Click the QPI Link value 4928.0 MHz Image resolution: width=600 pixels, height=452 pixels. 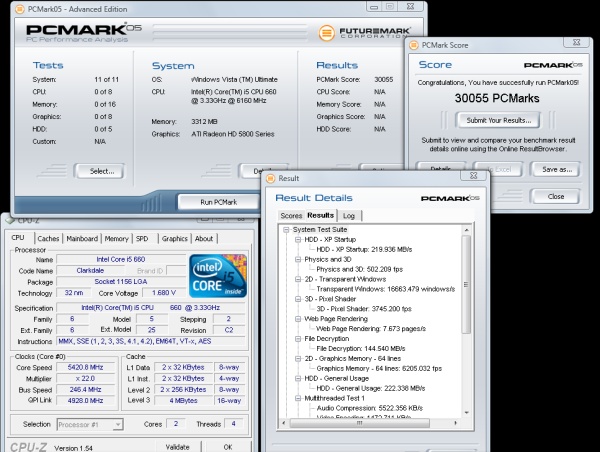pos(85,401)
